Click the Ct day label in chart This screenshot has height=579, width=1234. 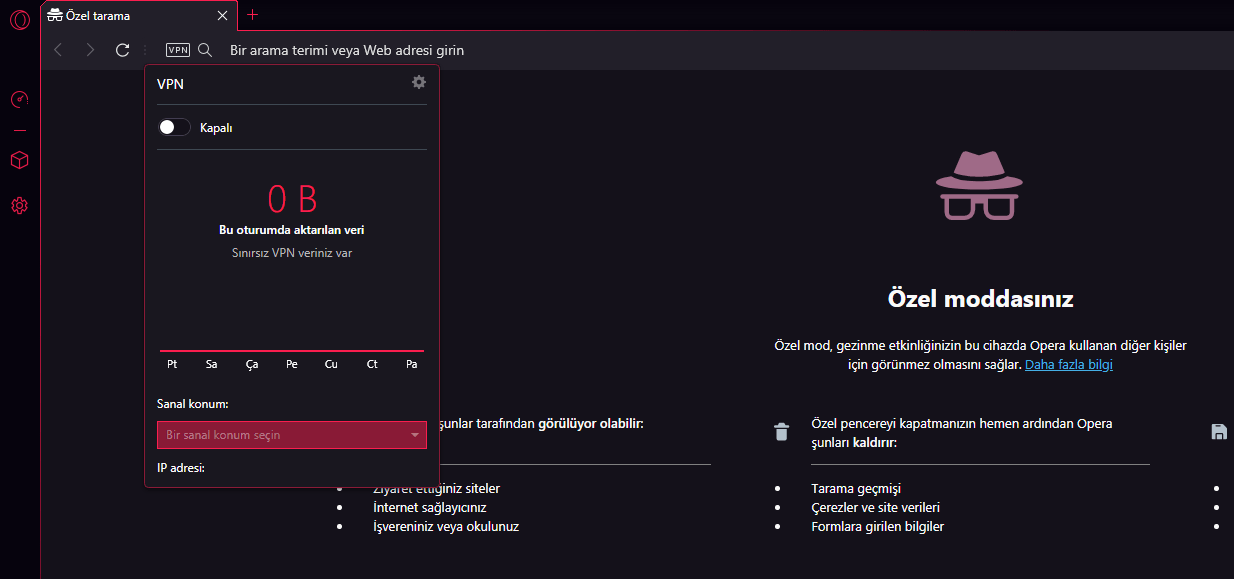(x=372, y=364)
